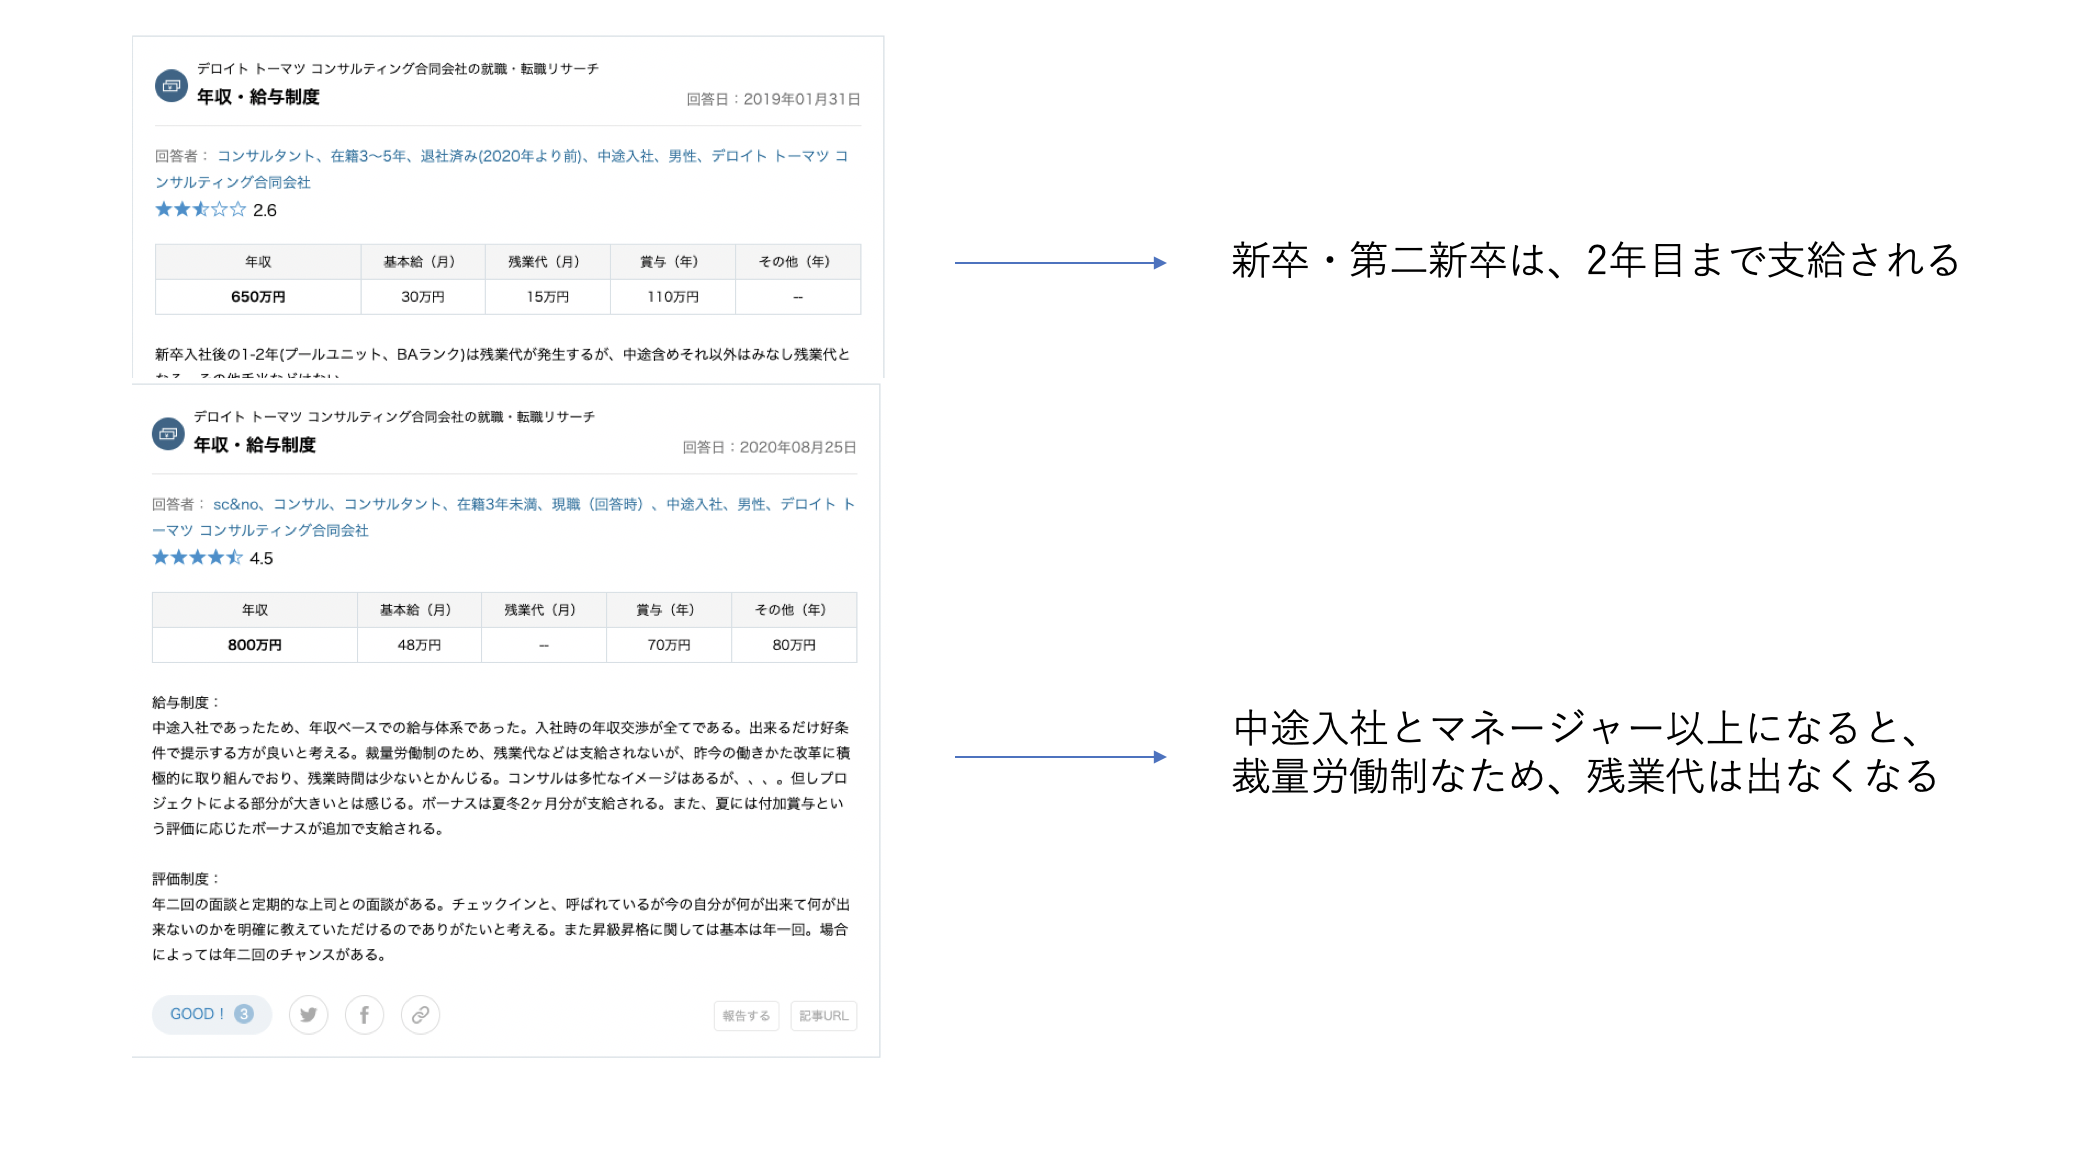Share the review on Twitter

click(x=308, y=1015)
